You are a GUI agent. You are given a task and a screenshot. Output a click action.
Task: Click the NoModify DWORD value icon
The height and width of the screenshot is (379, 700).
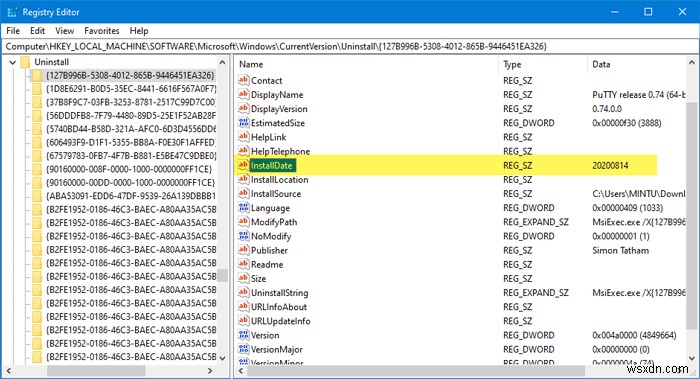pyautogui.click(x=243, y=236)
